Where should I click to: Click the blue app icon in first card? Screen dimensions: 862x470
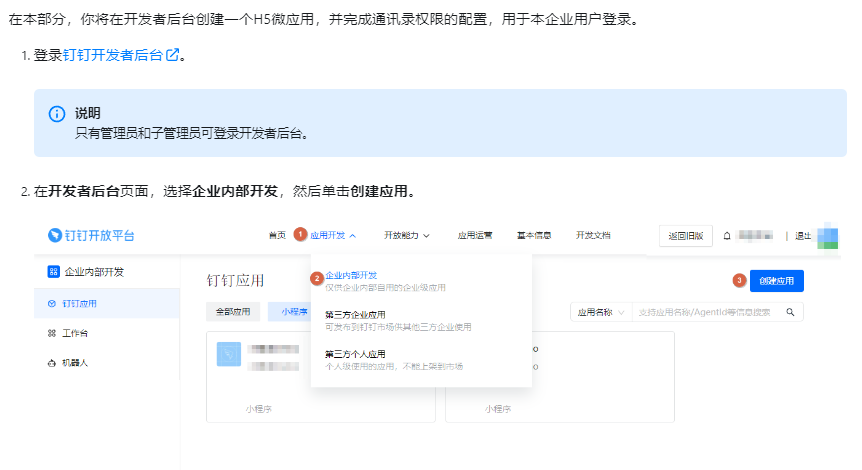[229, 354]
